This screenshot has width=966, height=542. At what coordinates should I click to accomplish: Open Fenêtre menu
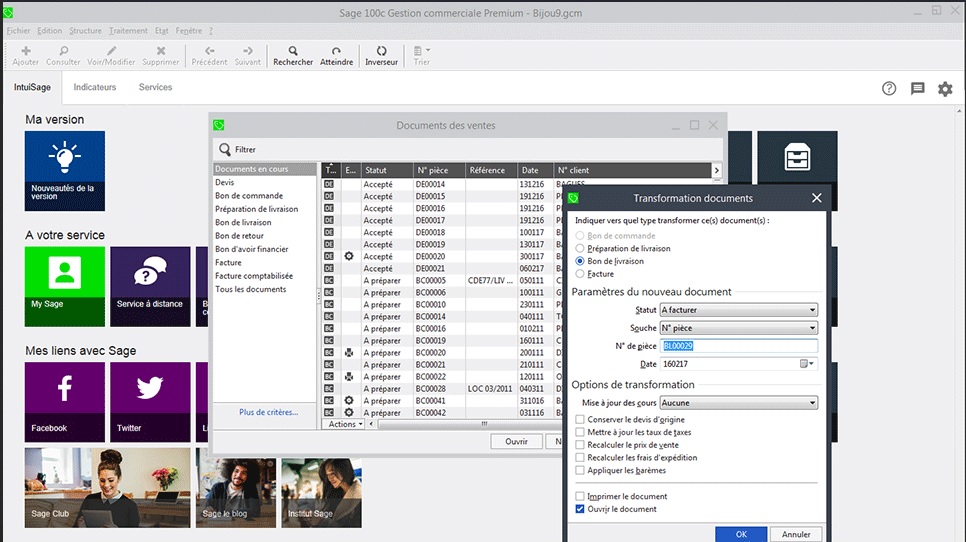tap(189, 31)
